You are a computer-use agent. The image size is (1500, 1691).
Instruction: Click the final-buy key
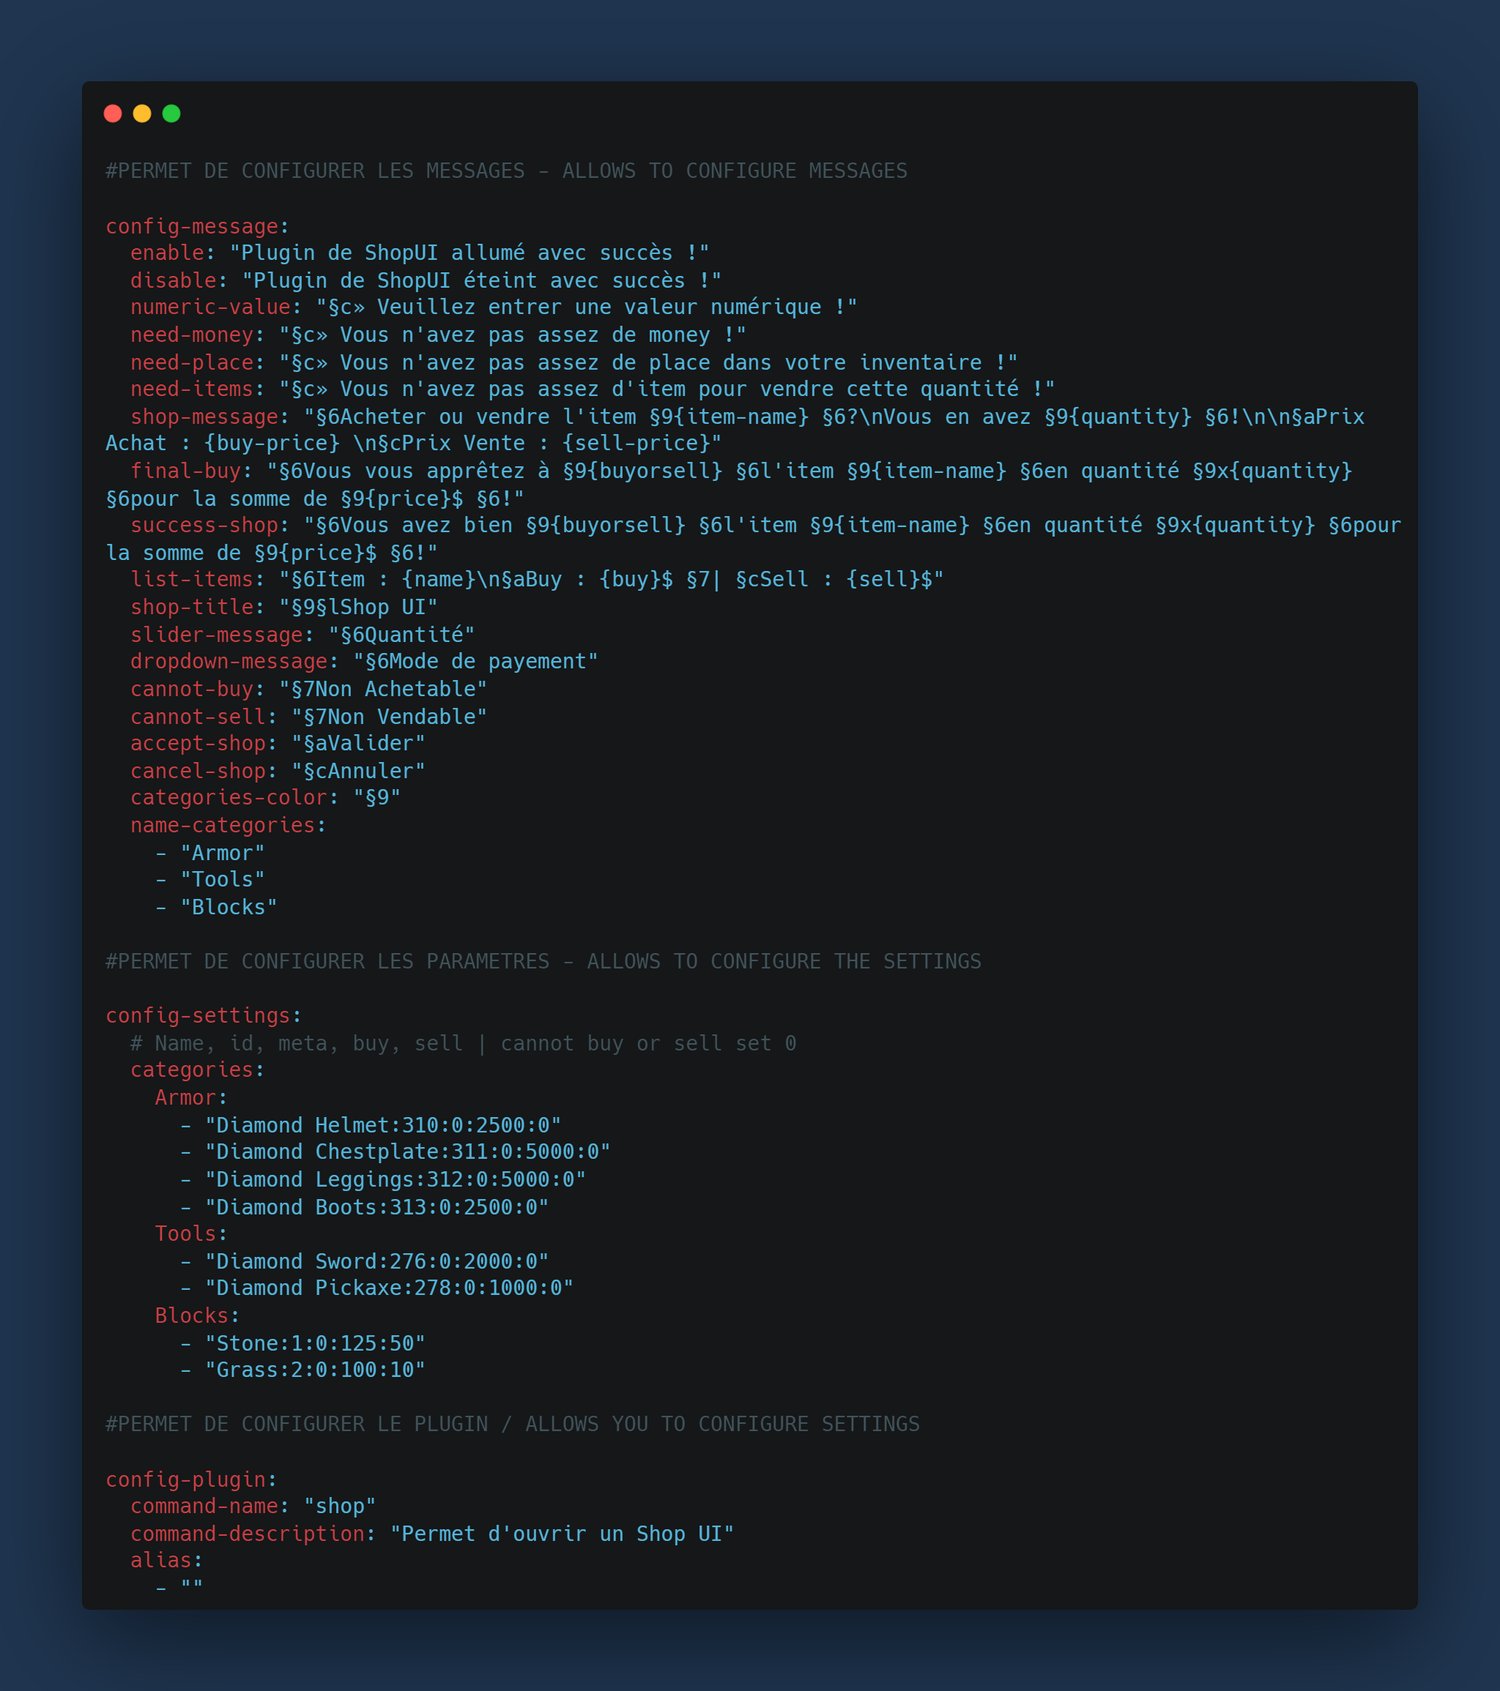point(186,471)
